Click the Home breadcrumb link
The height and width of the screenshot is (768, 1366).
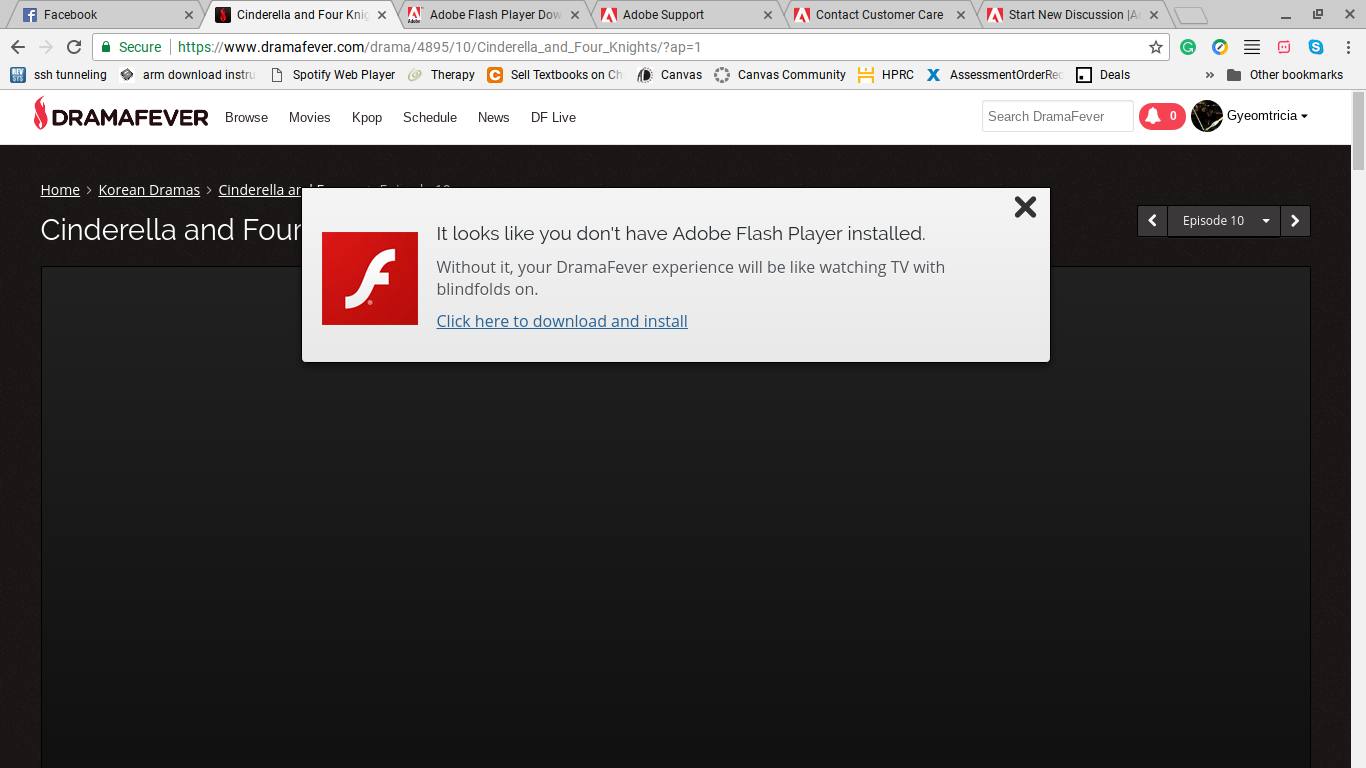click(60, 190)
